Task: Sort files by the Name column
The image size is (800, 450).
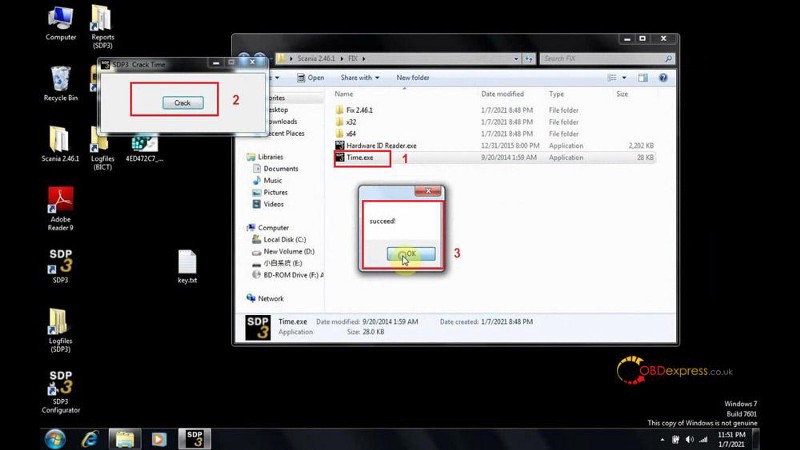Action: [x=343, y=94]
